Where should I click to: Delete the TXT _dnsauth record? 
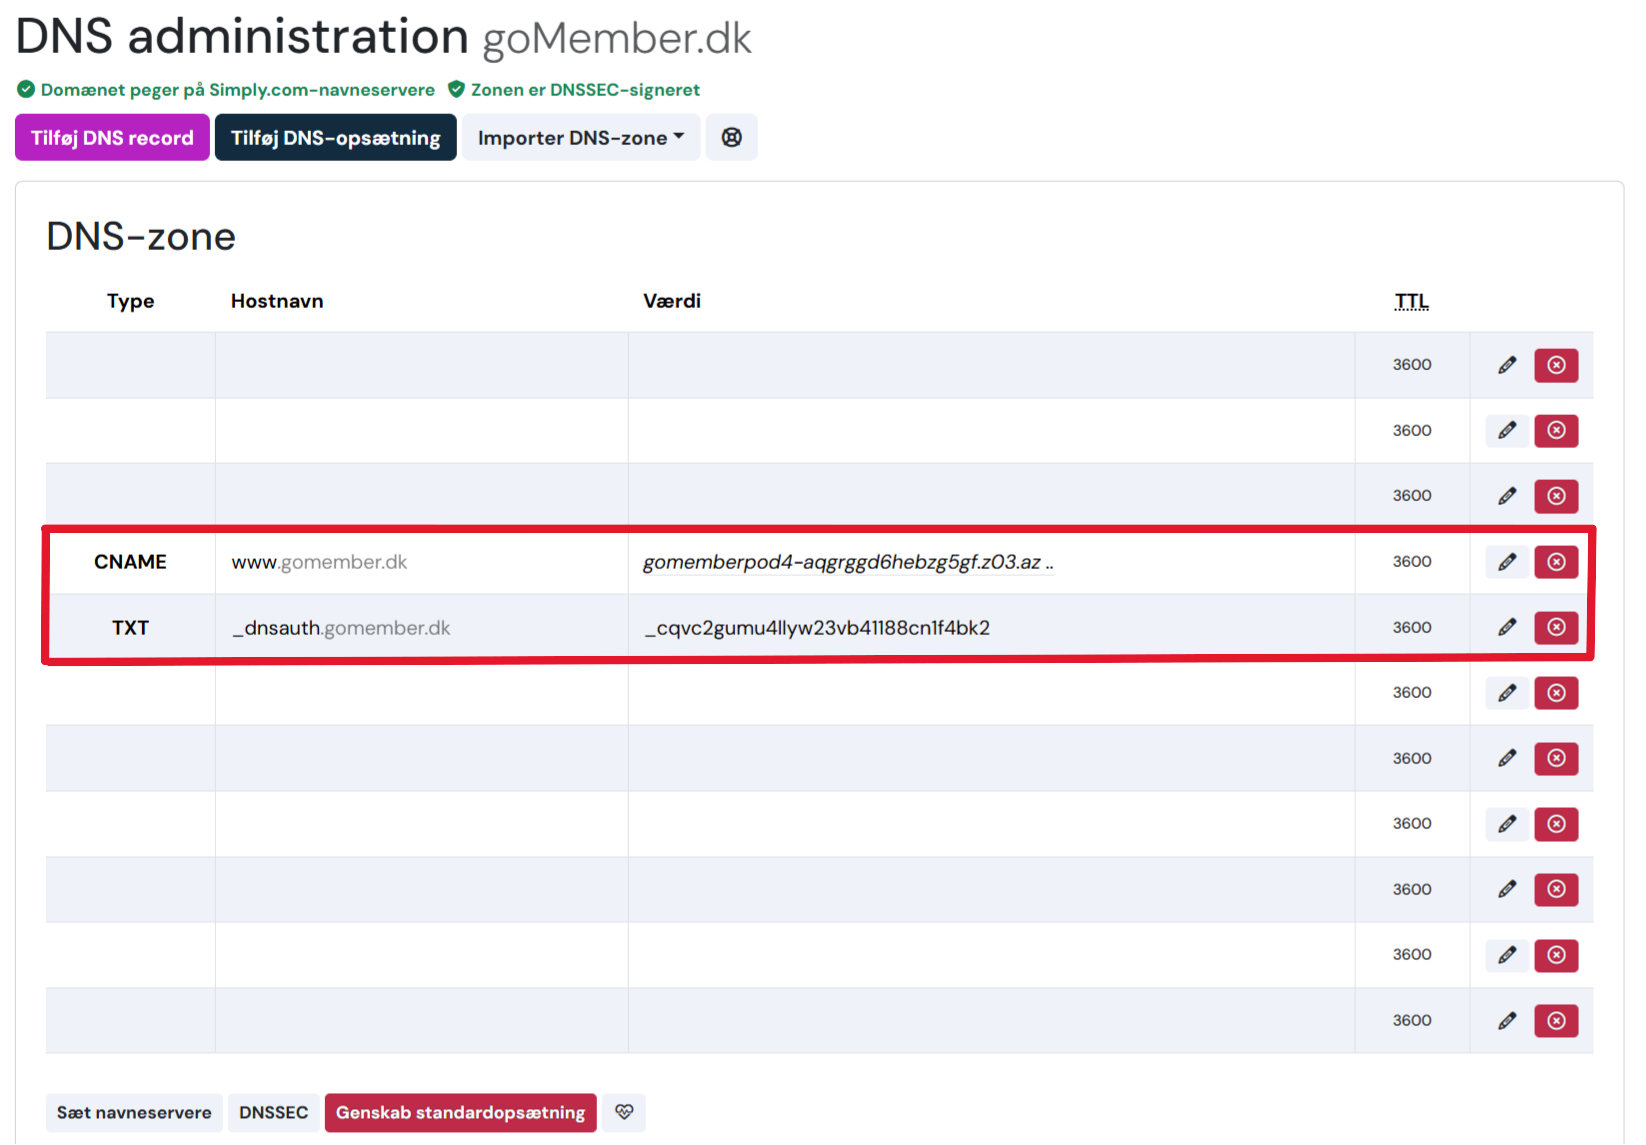1556,627
